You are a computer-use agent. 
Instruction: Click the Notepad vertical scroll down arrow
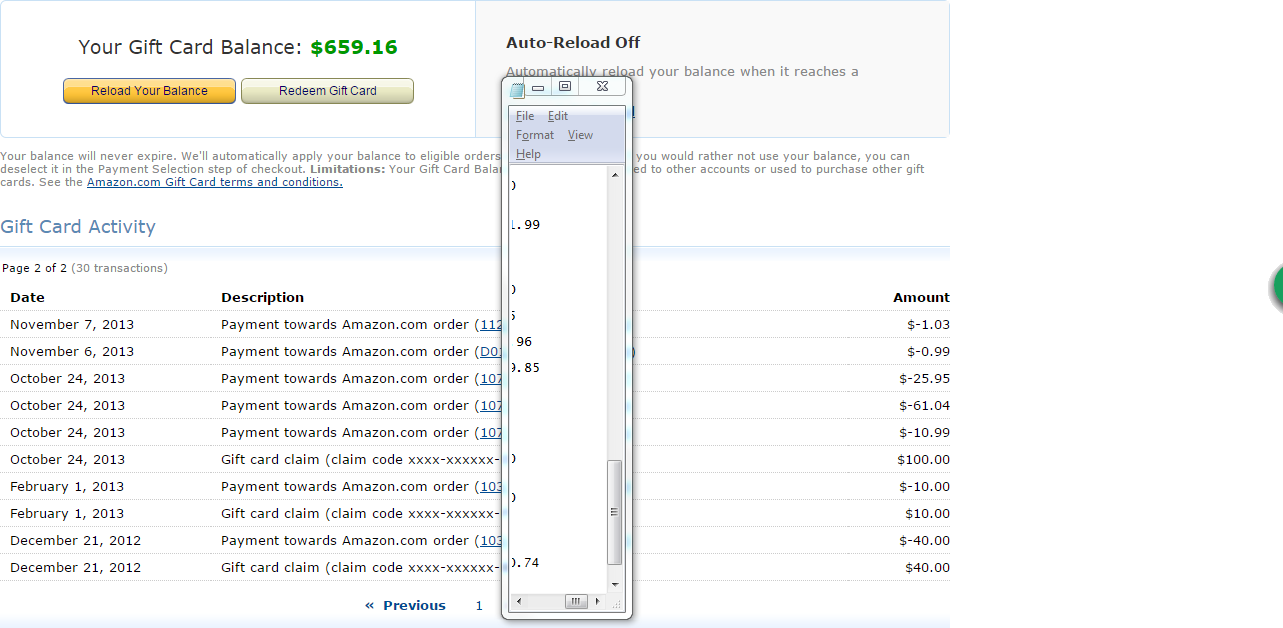[615, 585]
